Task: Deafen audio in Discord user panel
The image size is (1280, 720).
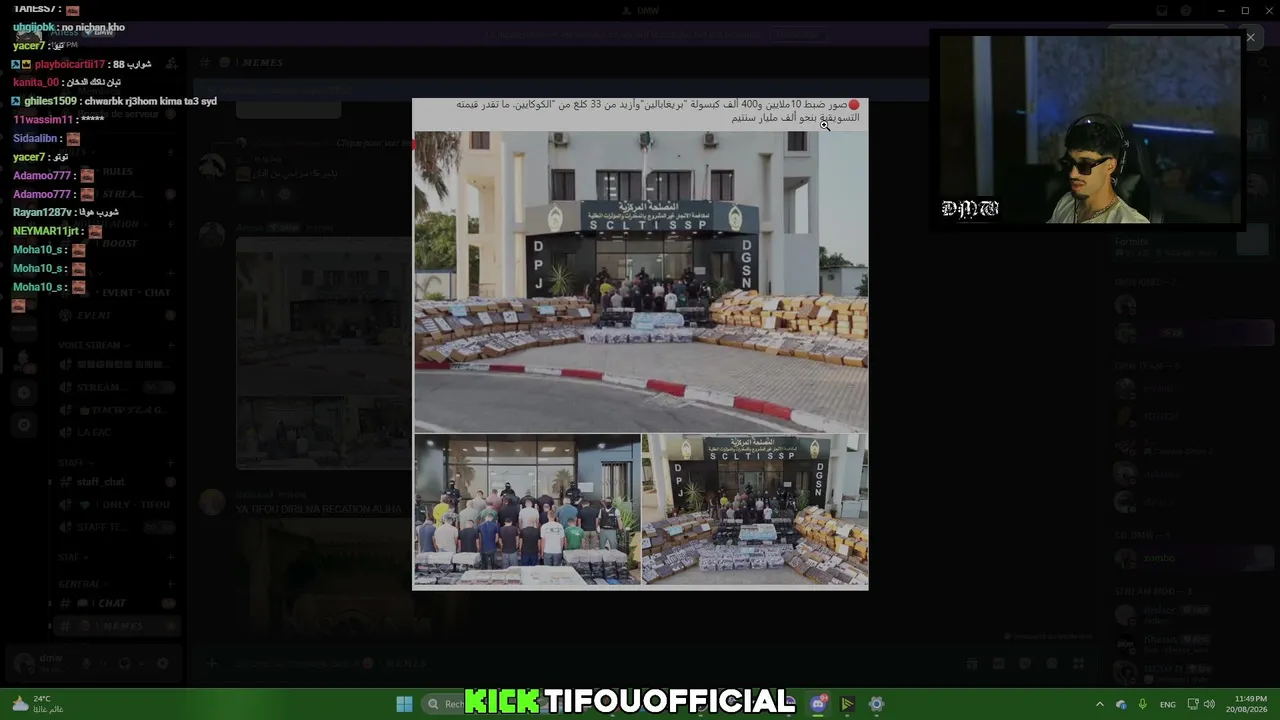Action: pyautogui.click(x=124, y=663)
